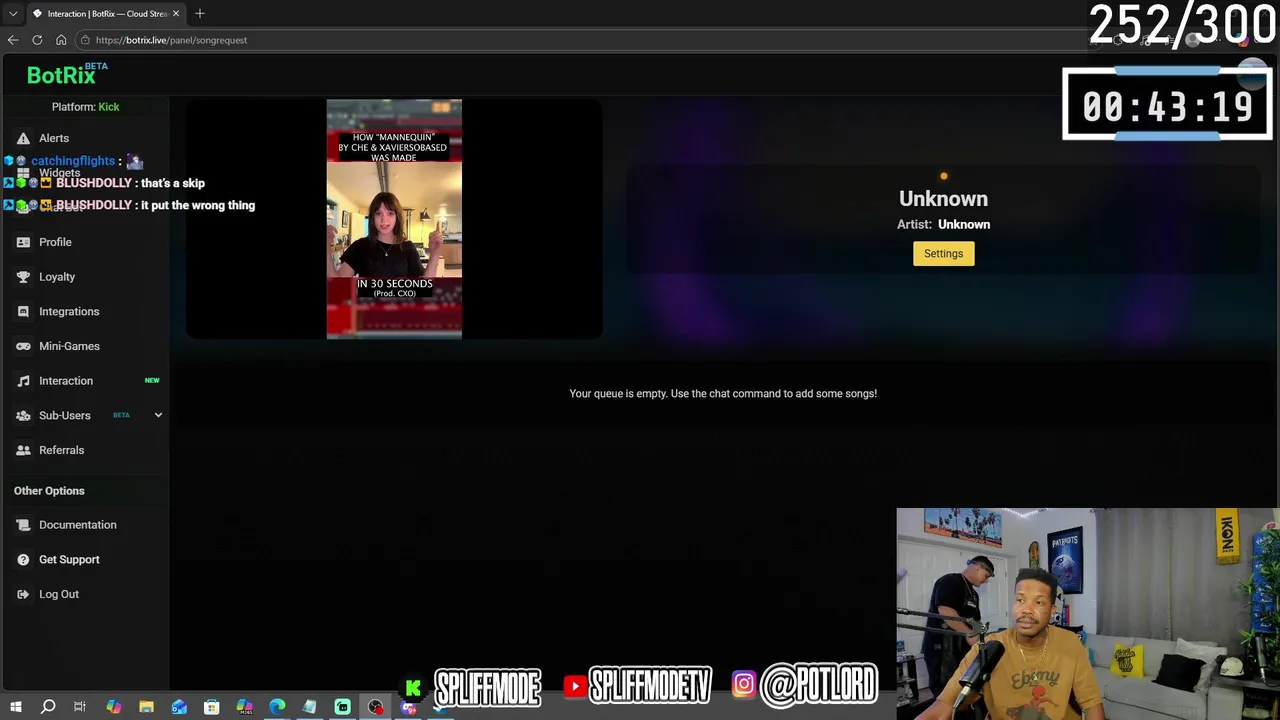The height and width of the screenshot is (720, 1280).
Task: Expand the Sub-Users submenu arrow
Action: (158, 415)
